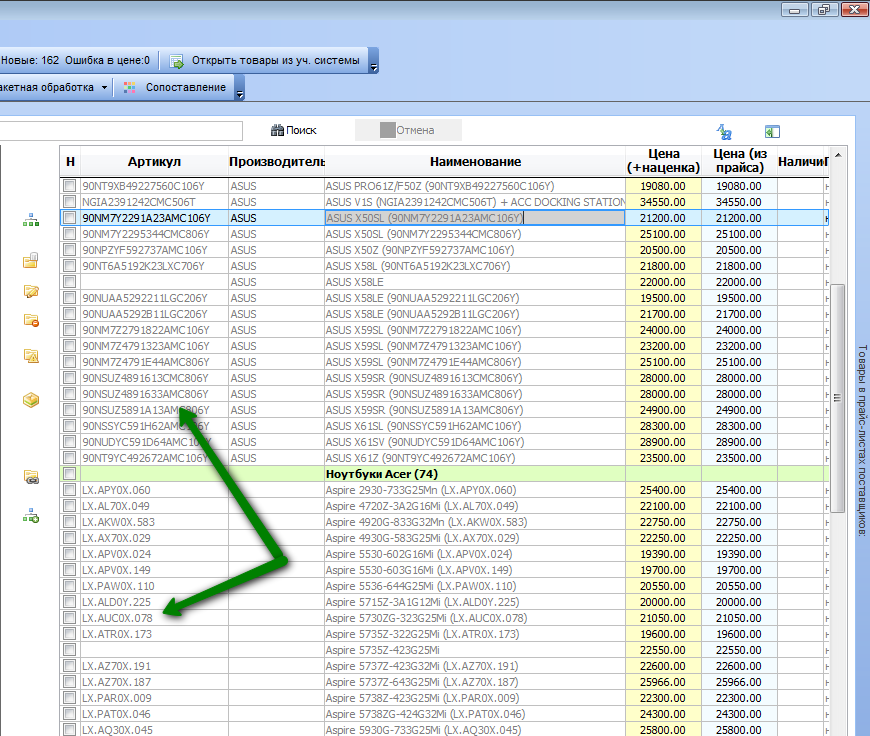
Task: Click the table vertical scrollbar thumb
Action: pyautogui.click(x=837, y=398)
